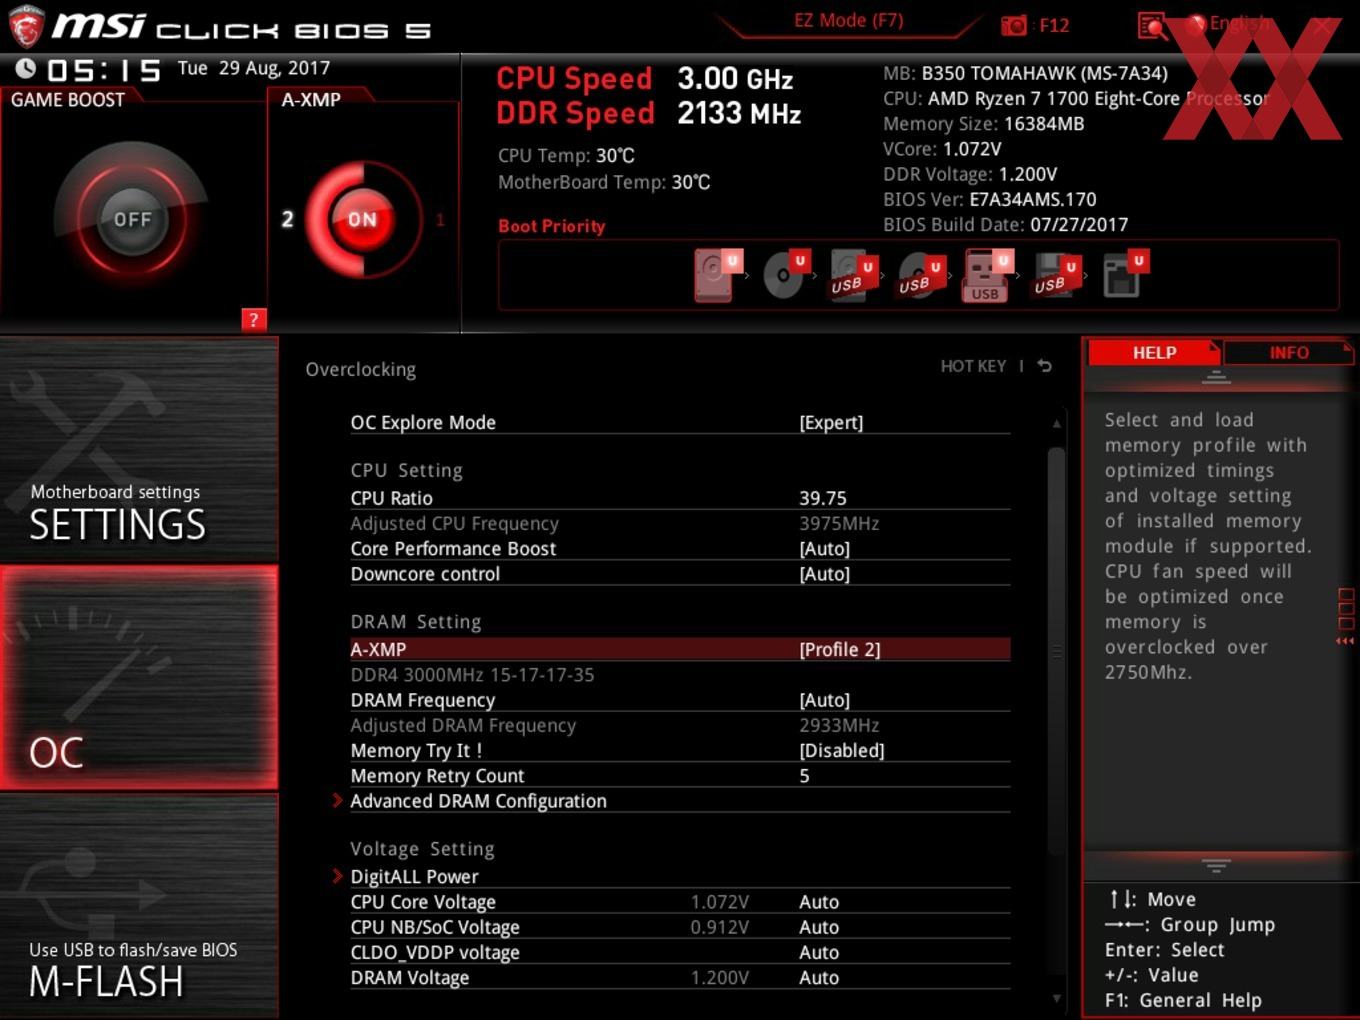Select the USB hard disk boot device icon
Viewport: 1360px width, 1020px height.
853,275
